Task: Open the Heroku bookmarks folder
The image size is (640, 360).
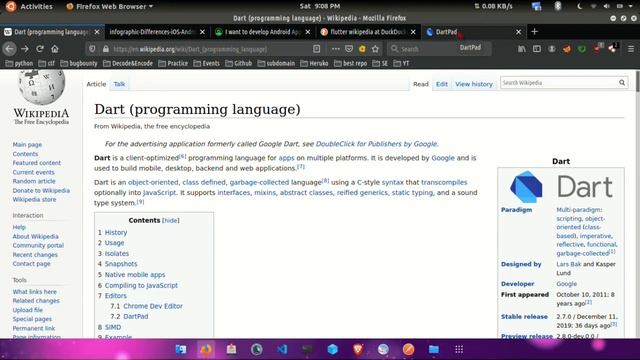Action: point(314,63)
